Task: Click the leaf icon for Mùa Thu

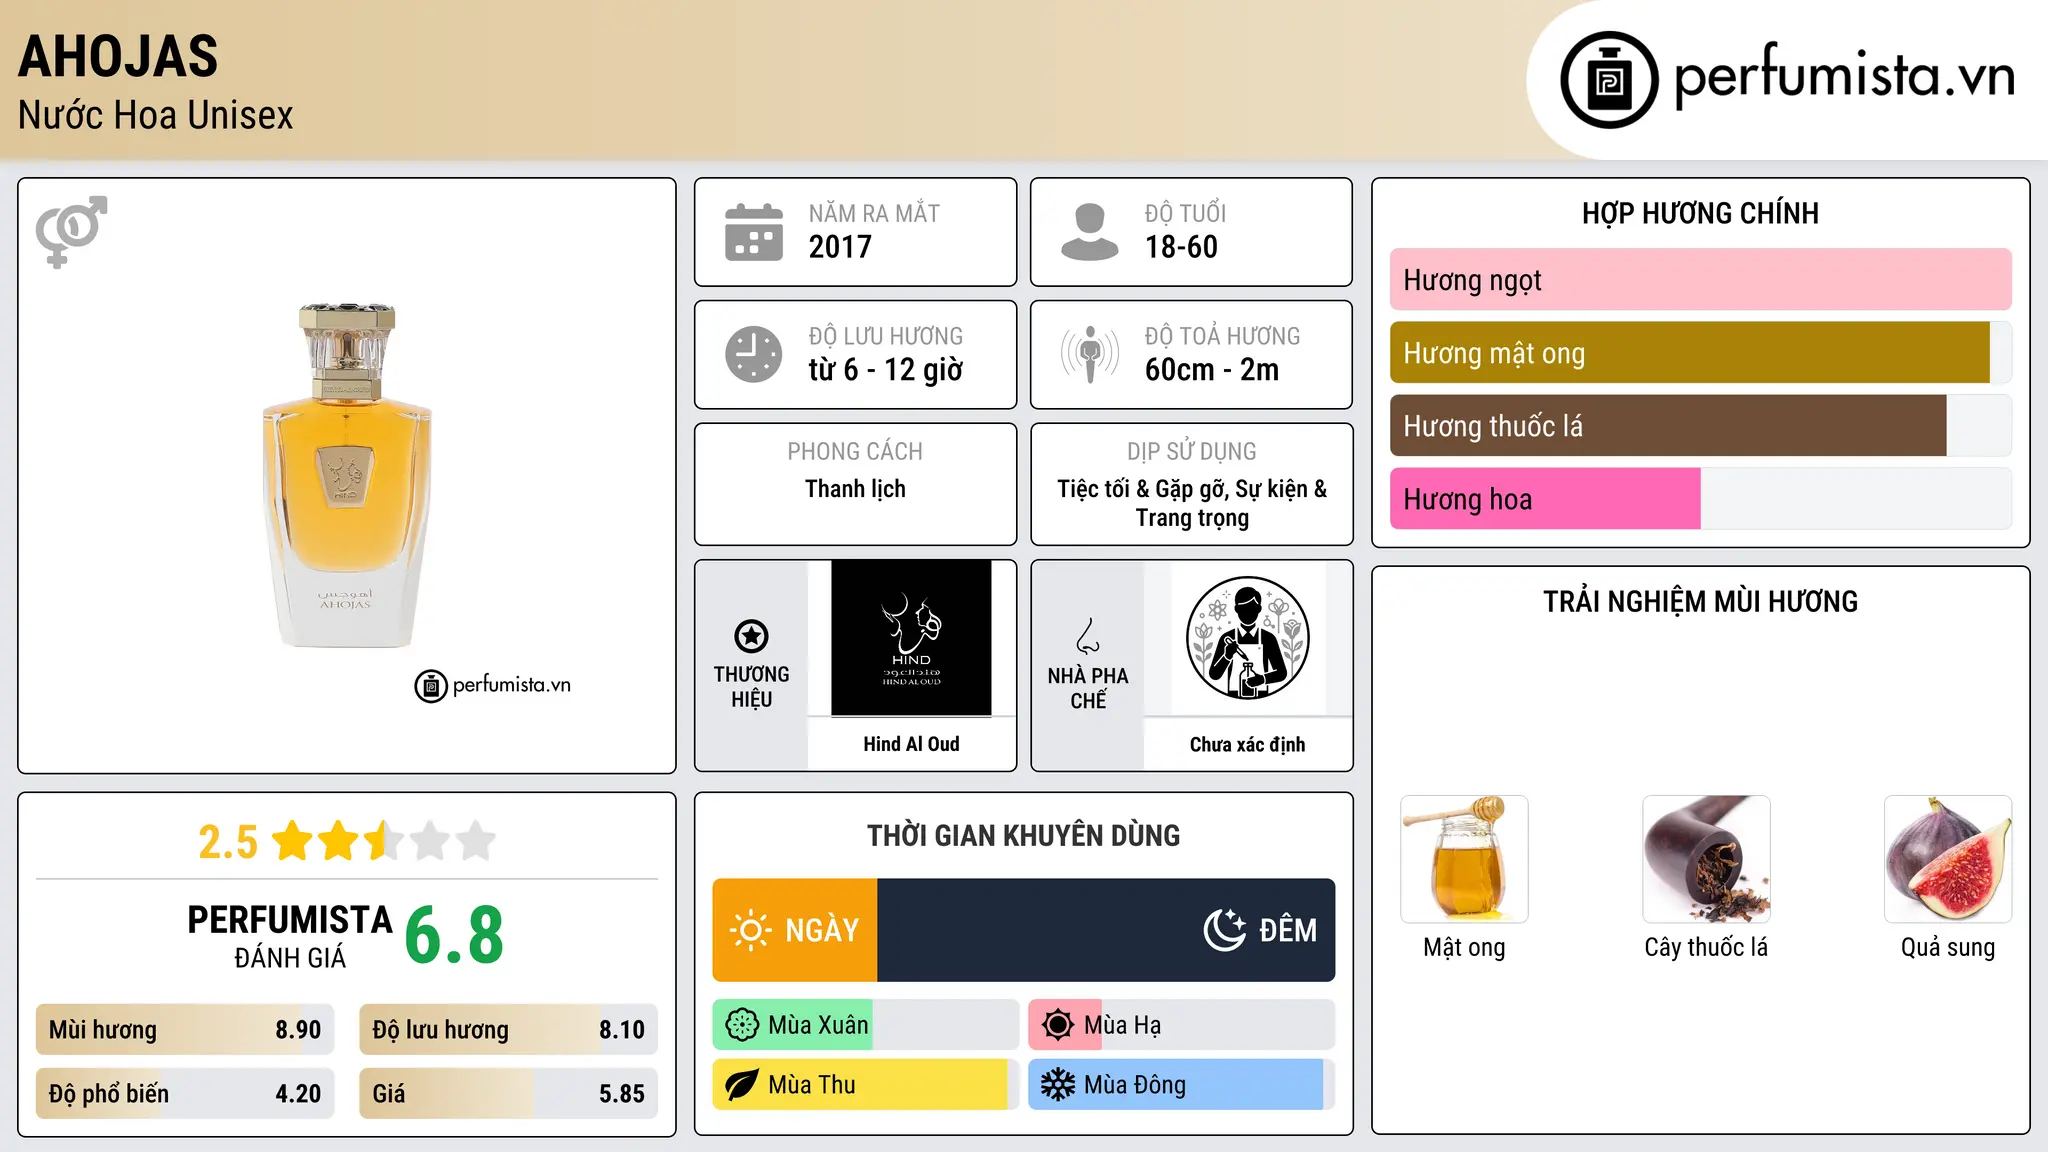Action: click(x=742, y=1085)
